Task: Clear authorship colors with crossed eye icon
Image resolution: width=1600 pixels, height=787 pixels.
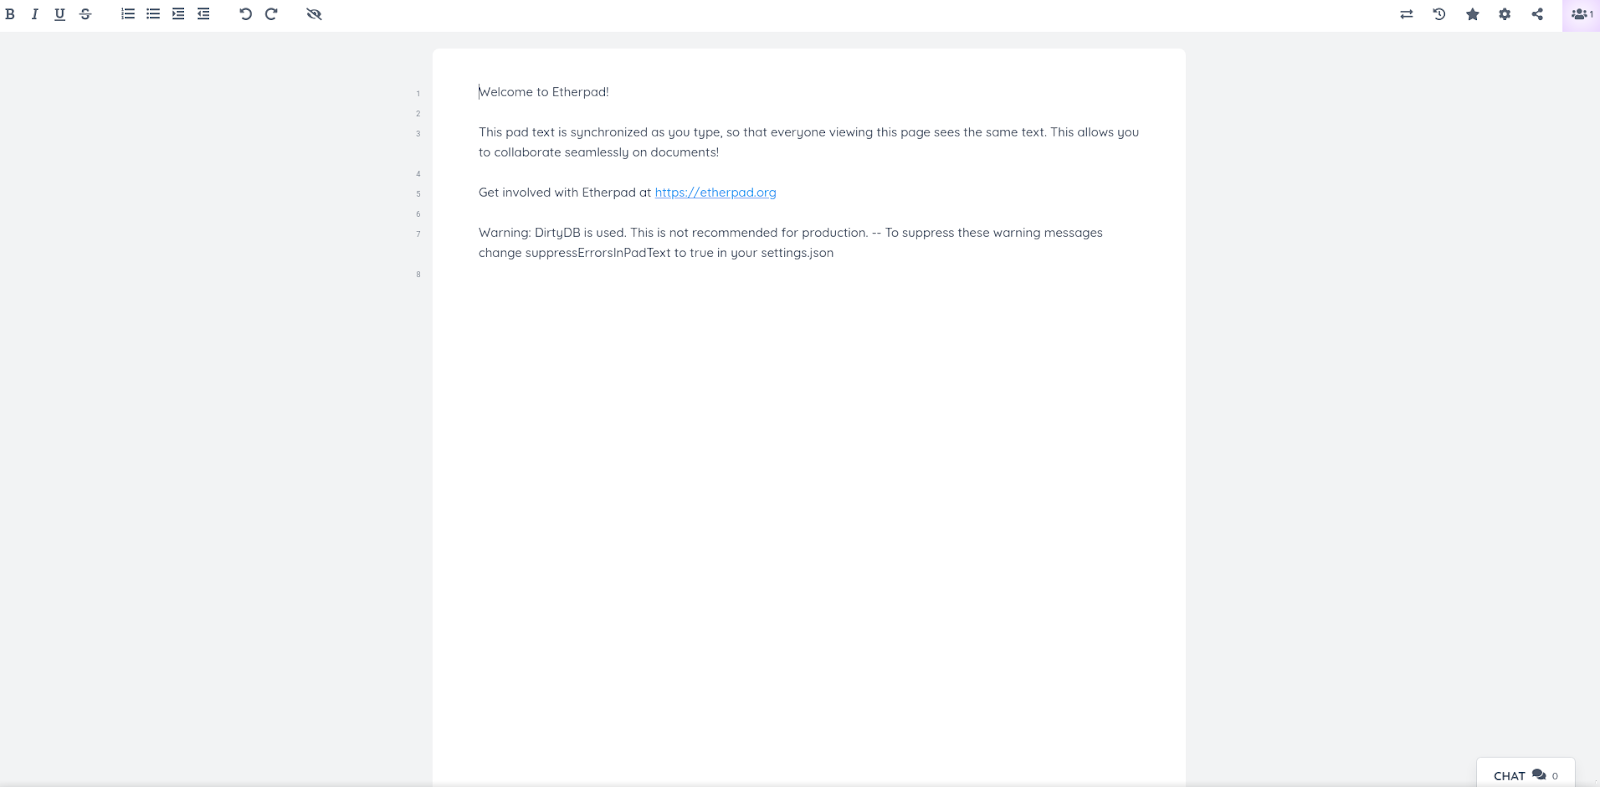Action: [x=314, y=14]
